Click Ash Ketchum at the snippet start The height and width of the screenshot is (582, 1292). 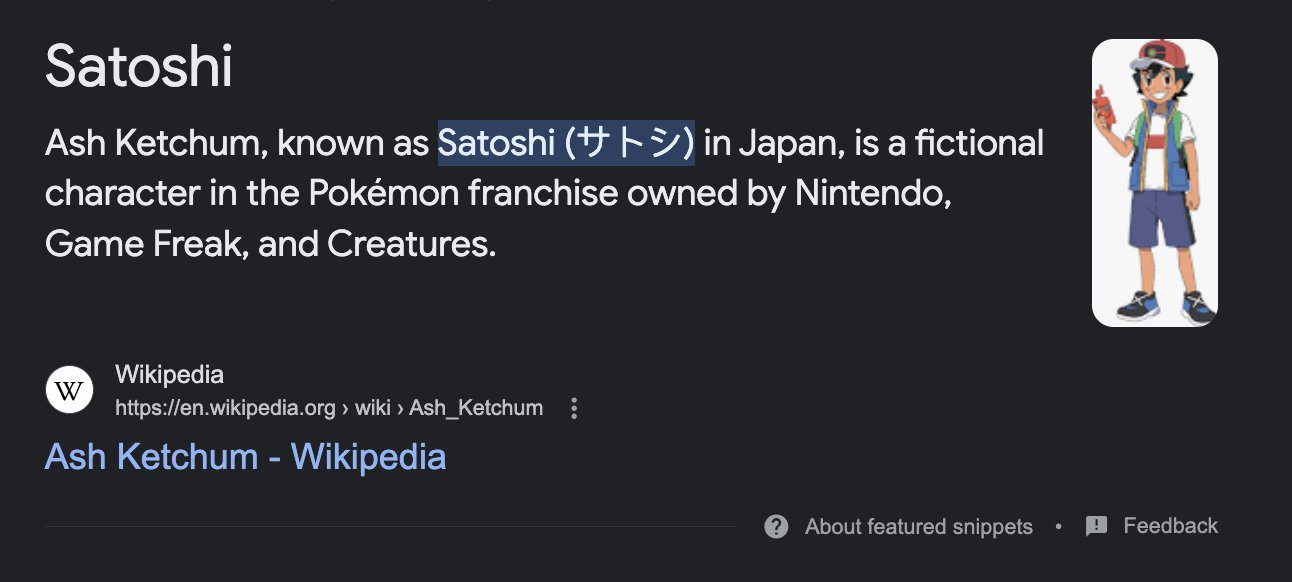click(154, 144)
